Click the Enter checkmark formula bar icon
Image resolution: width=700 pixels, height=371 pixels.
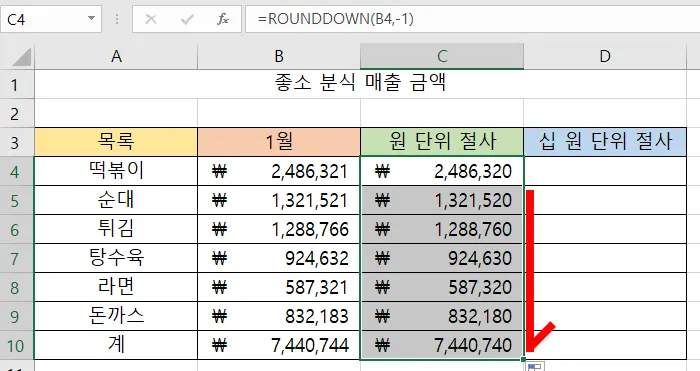[188, 19]
